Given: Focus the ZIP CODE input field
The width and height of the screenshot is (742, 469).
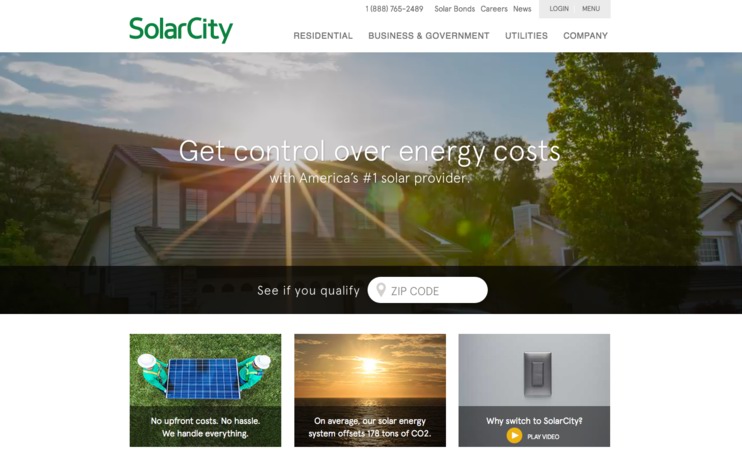Looking at the screenshot, I should [427, 290].
